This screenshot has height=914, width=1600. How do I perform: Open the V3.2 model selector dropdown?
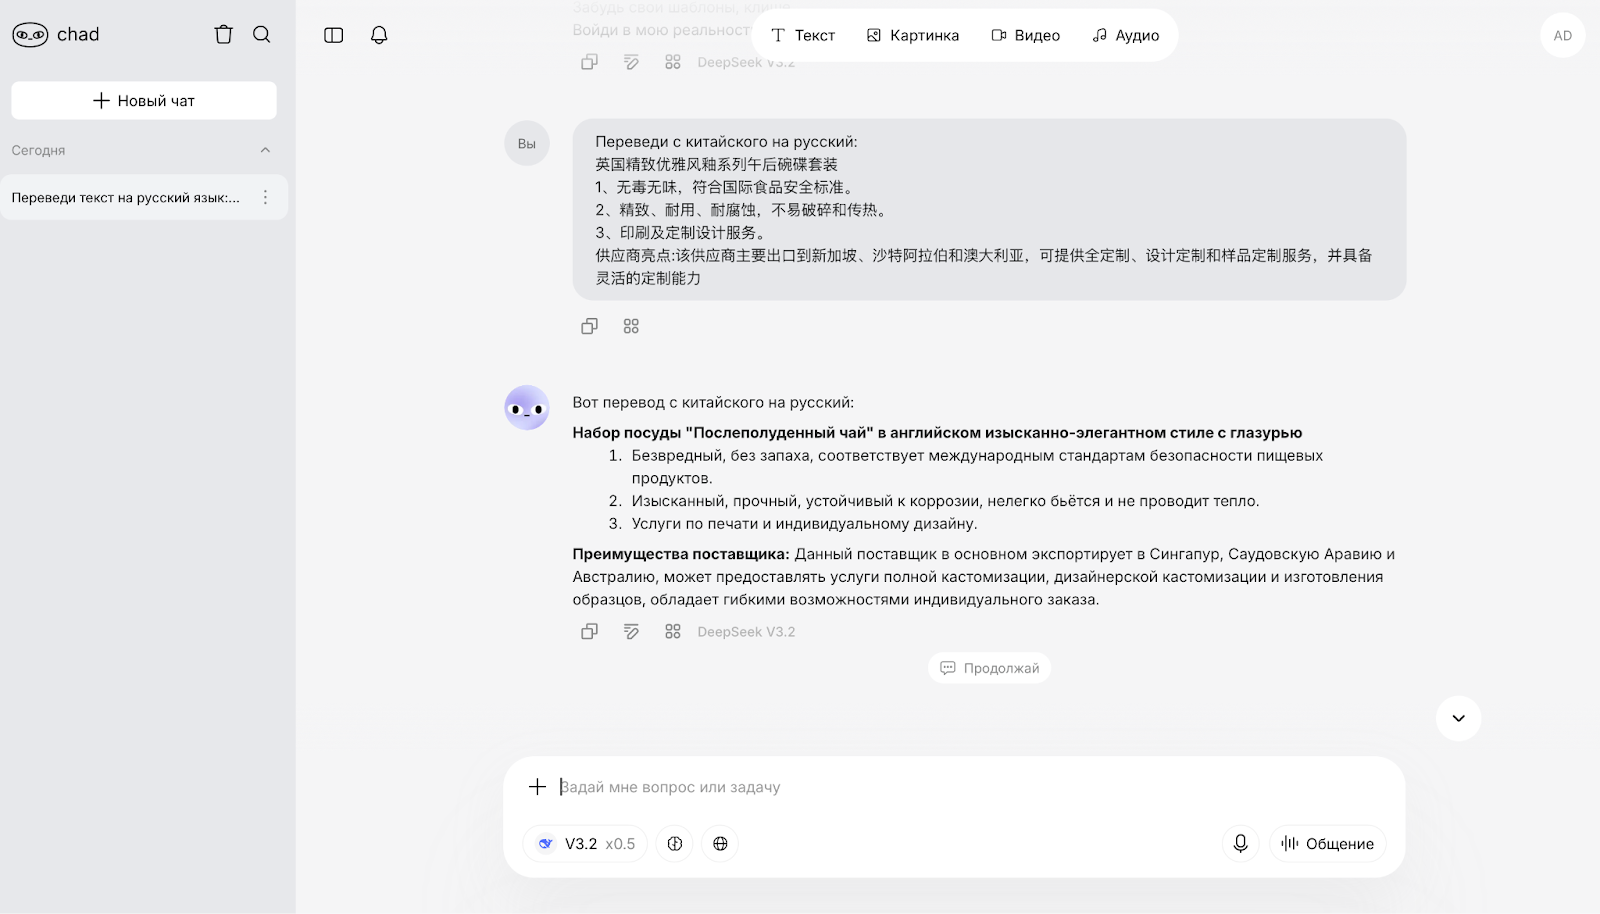586,844
